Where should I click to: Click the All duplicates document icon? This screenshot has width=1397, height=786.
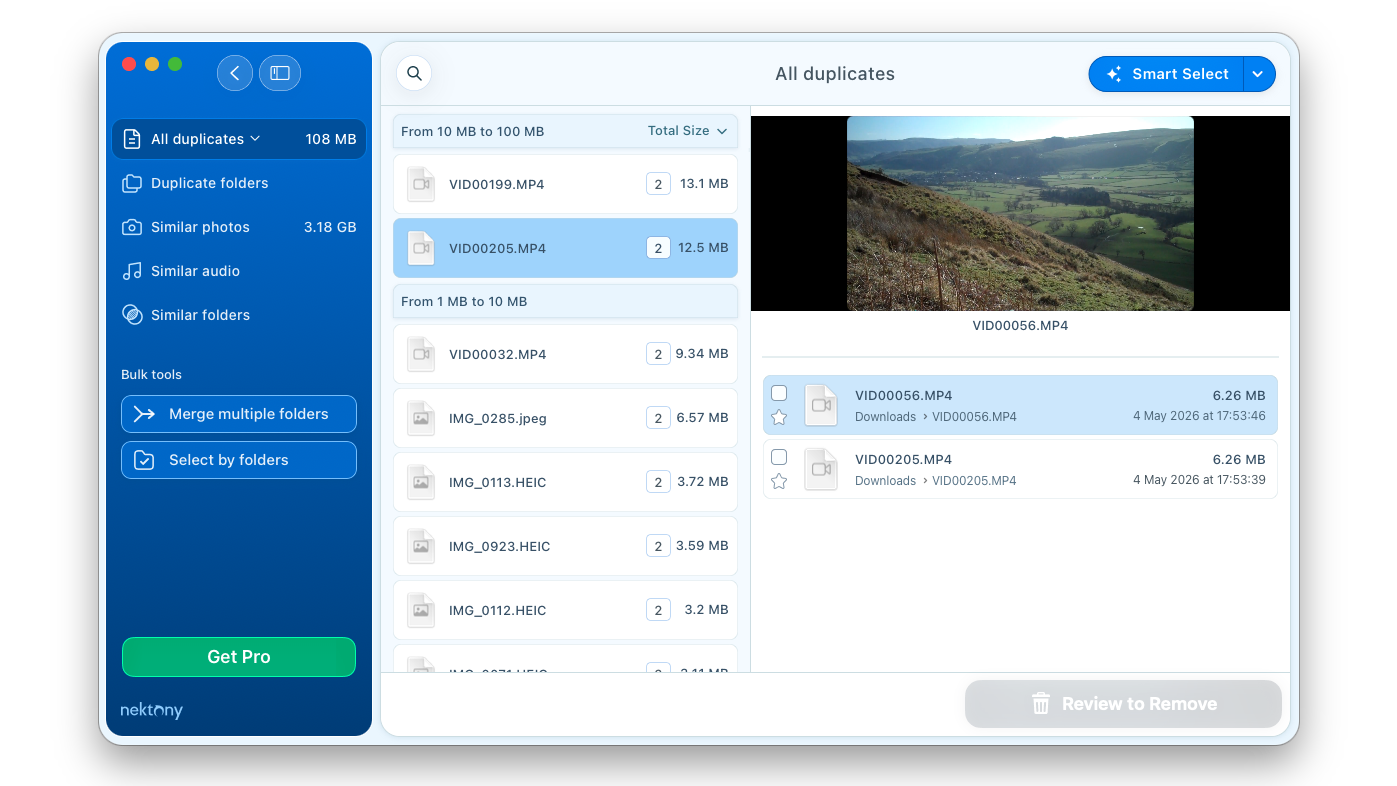coord(132,139)
